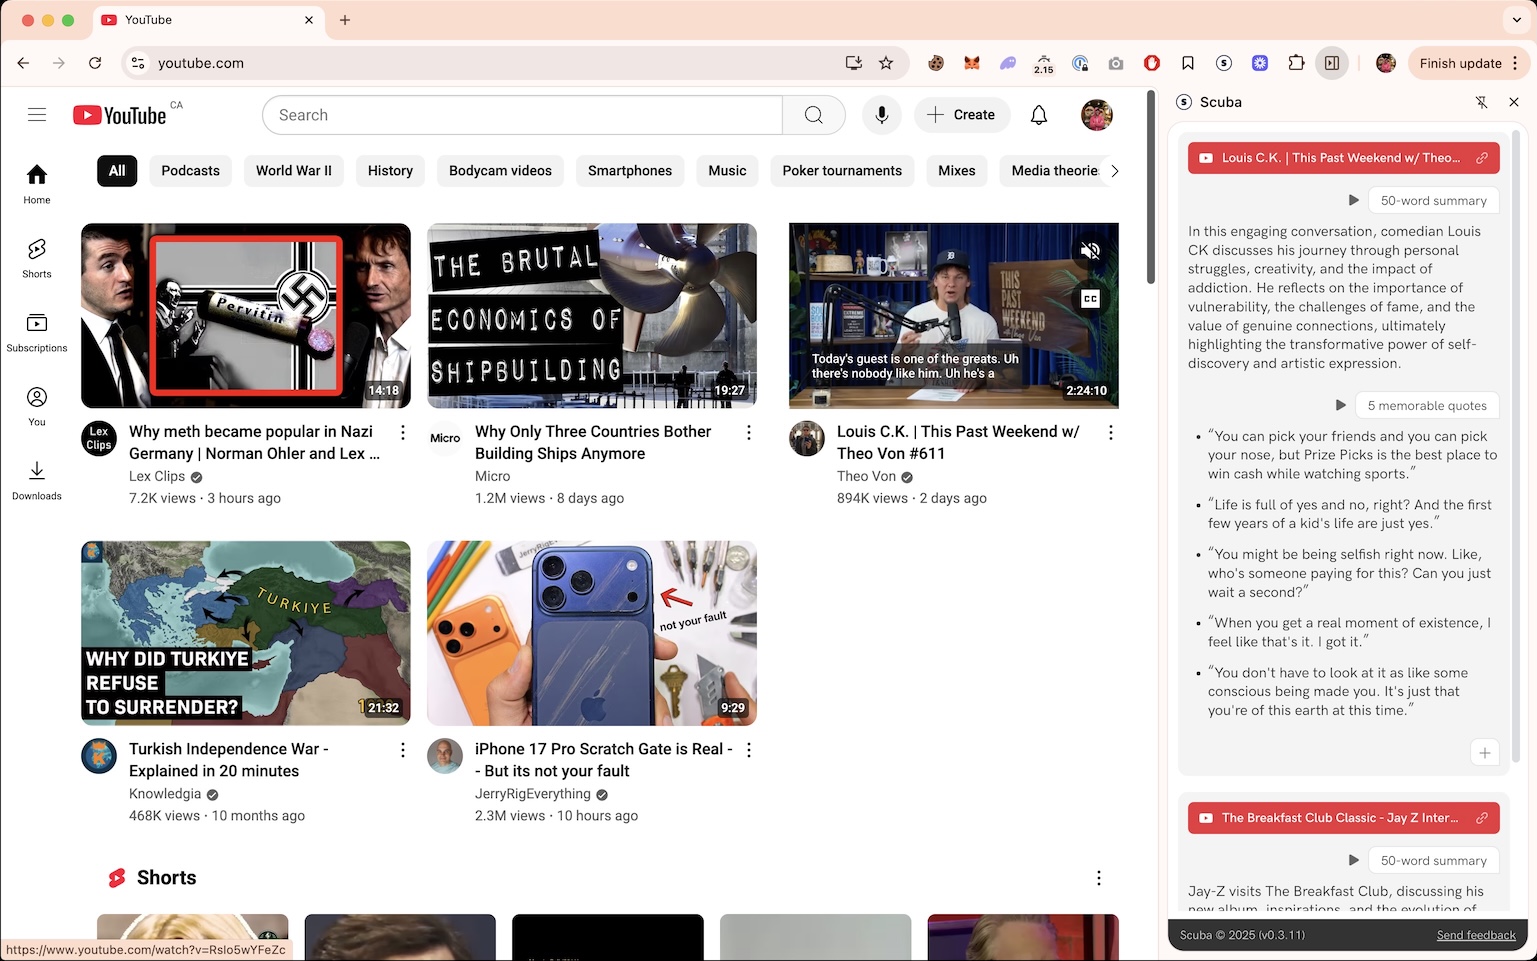This screenshot has width=1537, height=961.
Task: Toggle the Chrome side panel button
Action: pyautogui.click(x=1332, y=63)
